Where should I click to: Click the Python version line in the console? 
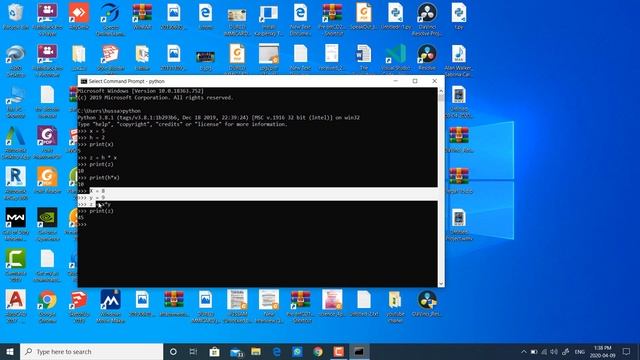[219, 118]
